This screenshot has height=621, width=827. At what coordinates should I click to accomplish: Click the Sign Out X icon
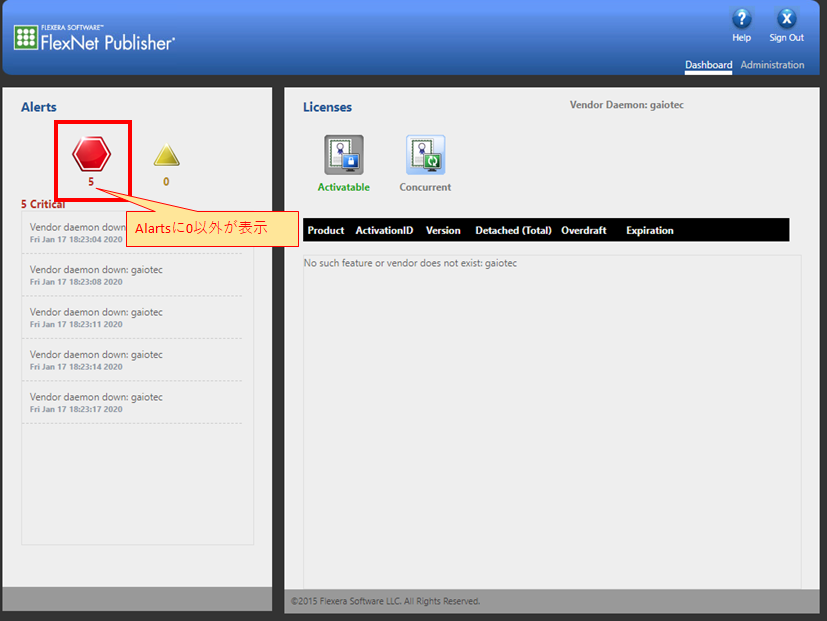pos(786,18)
